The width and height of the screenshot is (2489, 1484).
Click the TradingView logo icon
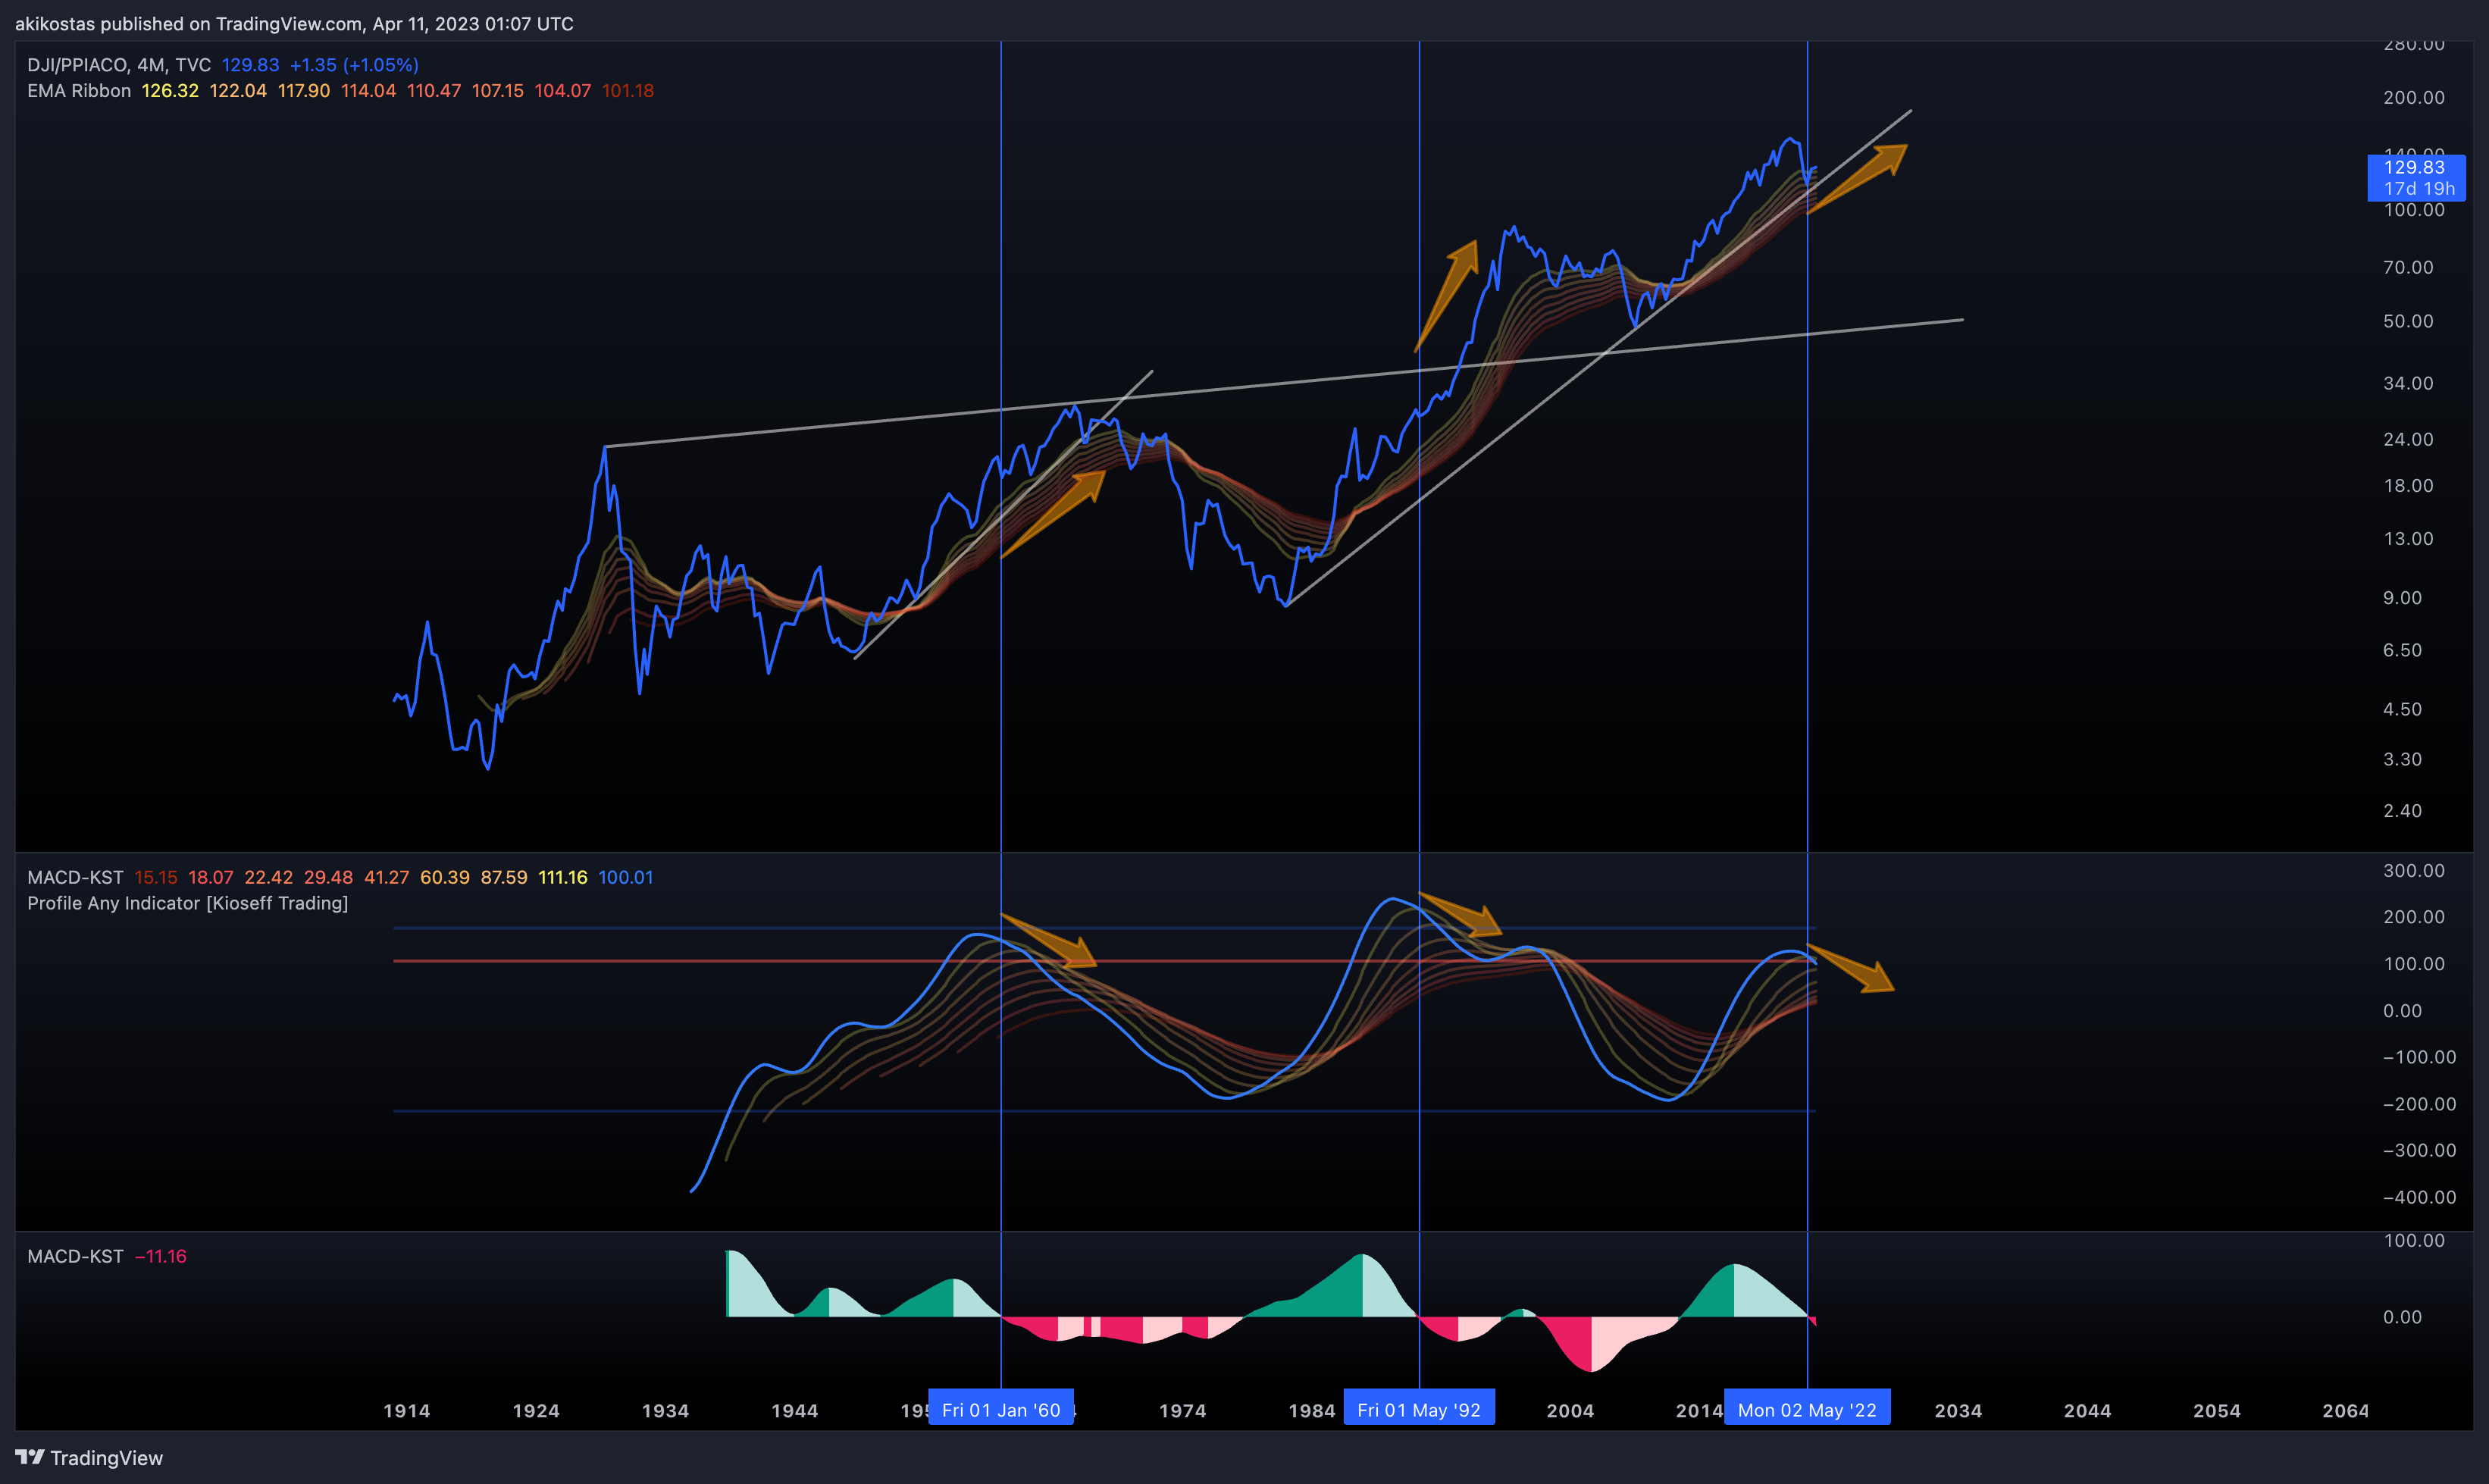point(30,1457)
